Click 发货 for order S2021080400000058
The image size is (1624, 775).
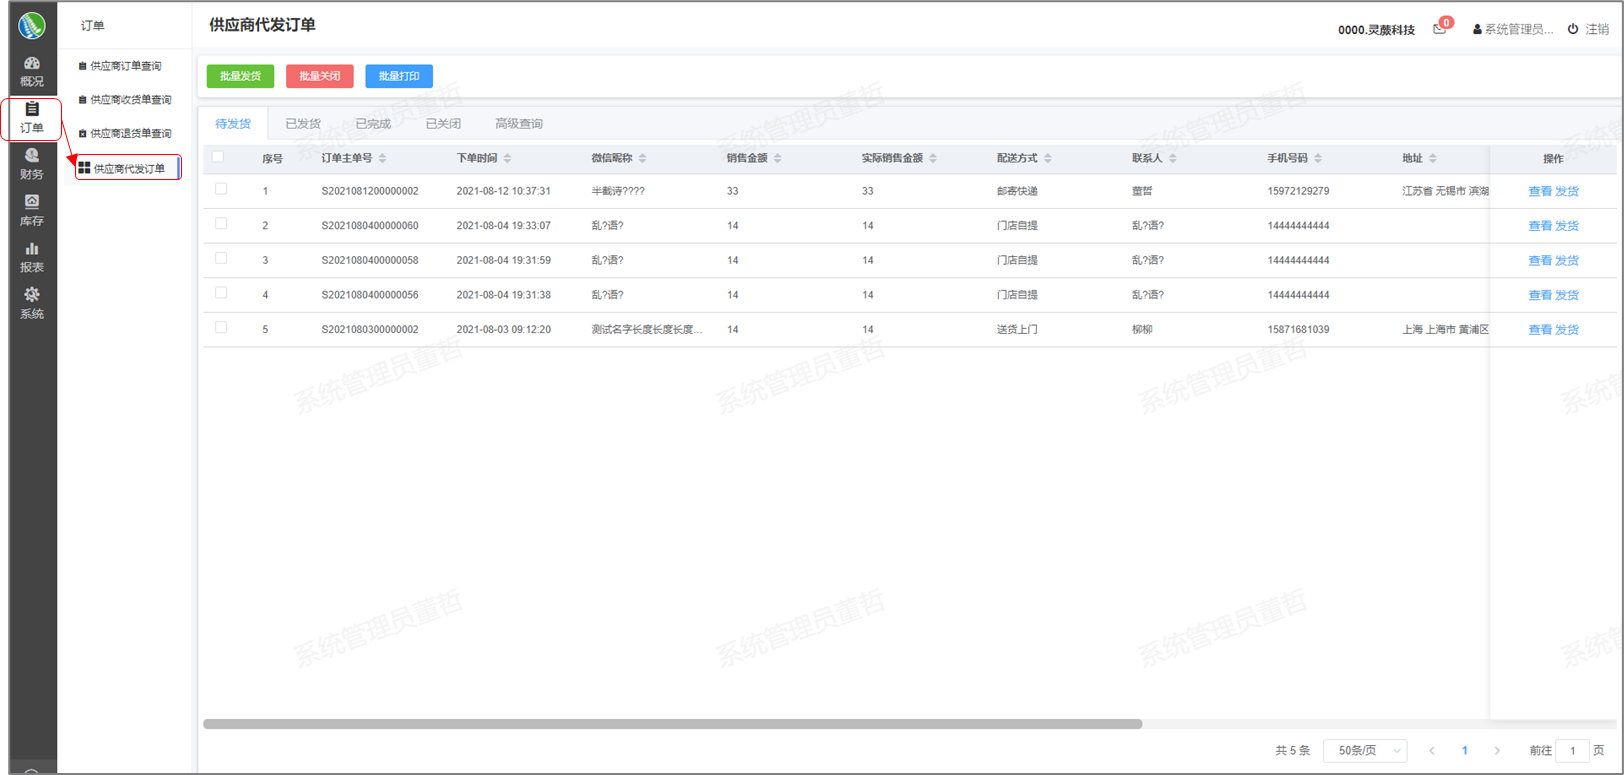pos(1567,260)
